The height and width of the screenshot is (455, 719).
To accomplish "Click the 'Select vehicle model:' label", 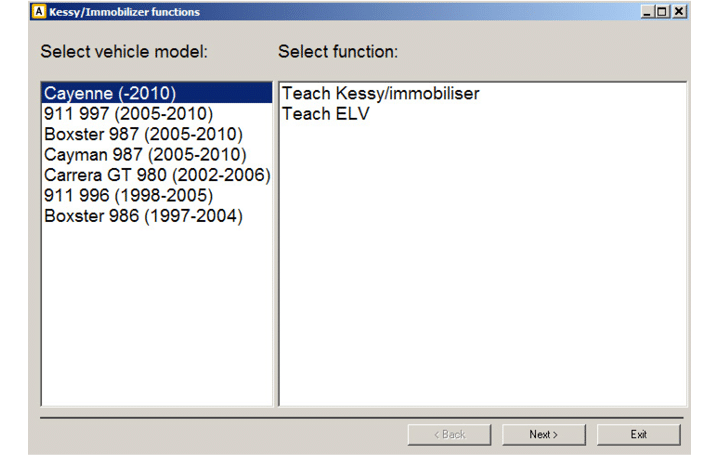I will pyautogui.click(x=130, y=52).
